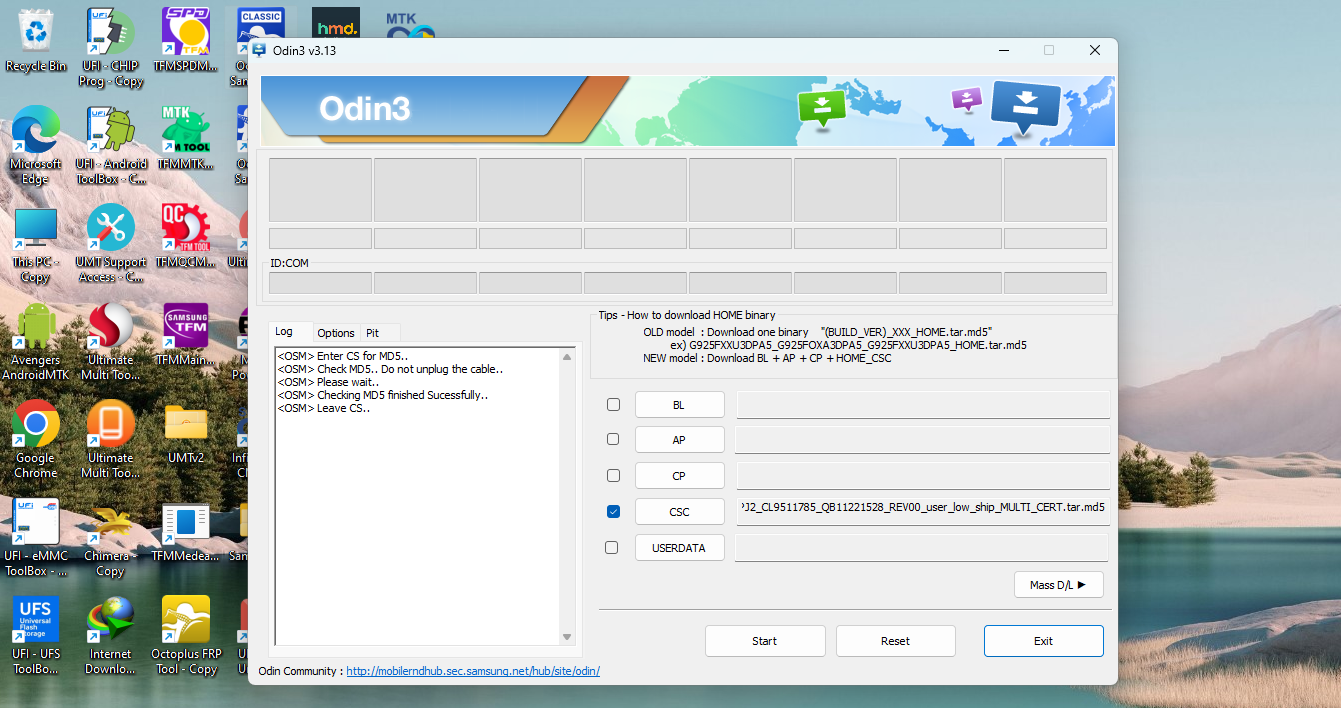
Task: Open UFI - UFS ToolBox shortcut
Action: click(x=36, y=622)
